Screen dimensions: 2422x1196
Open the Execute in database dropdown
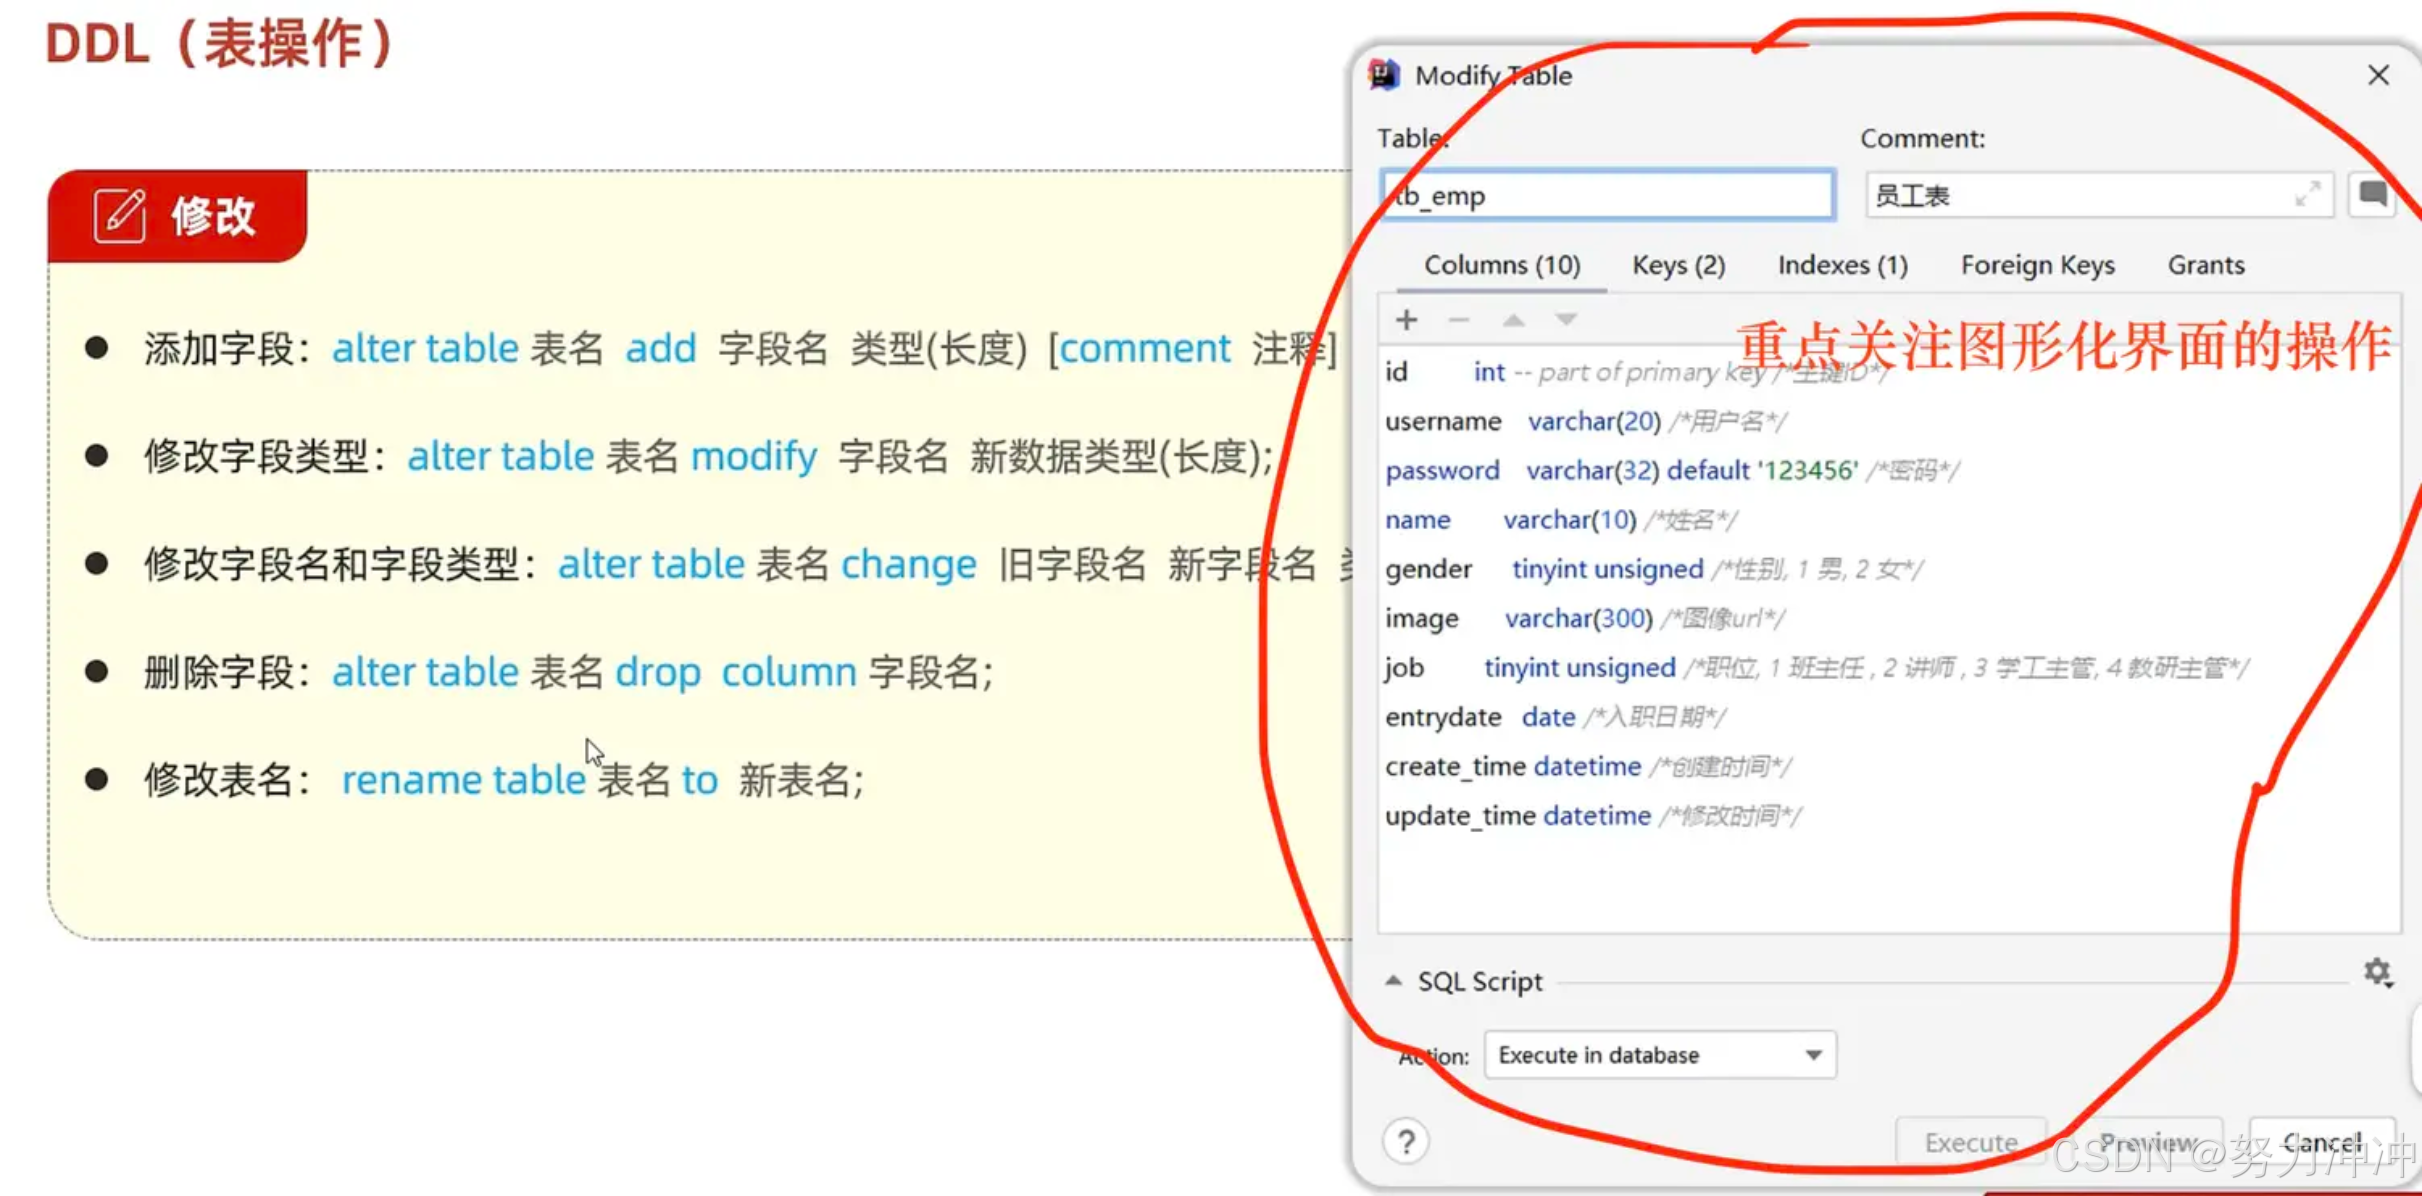1660,1055
